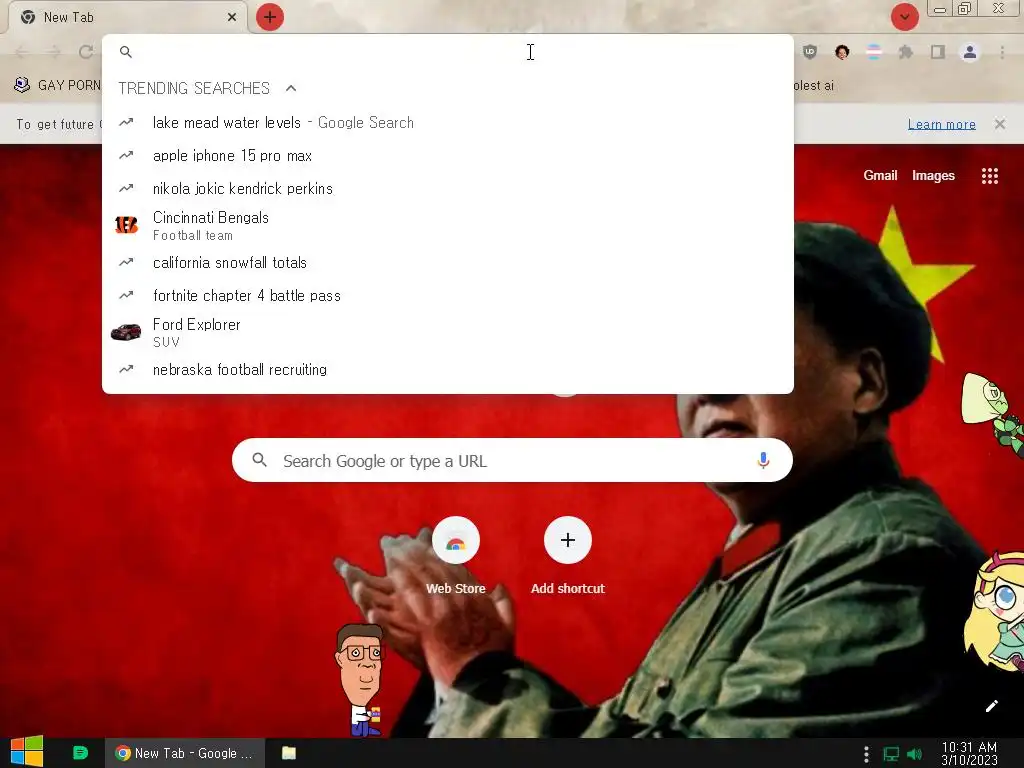The width and height of the screenshot is (1024, 768).
Task: Open the uBlock shield extension icon
Action: tap(810, 52)
